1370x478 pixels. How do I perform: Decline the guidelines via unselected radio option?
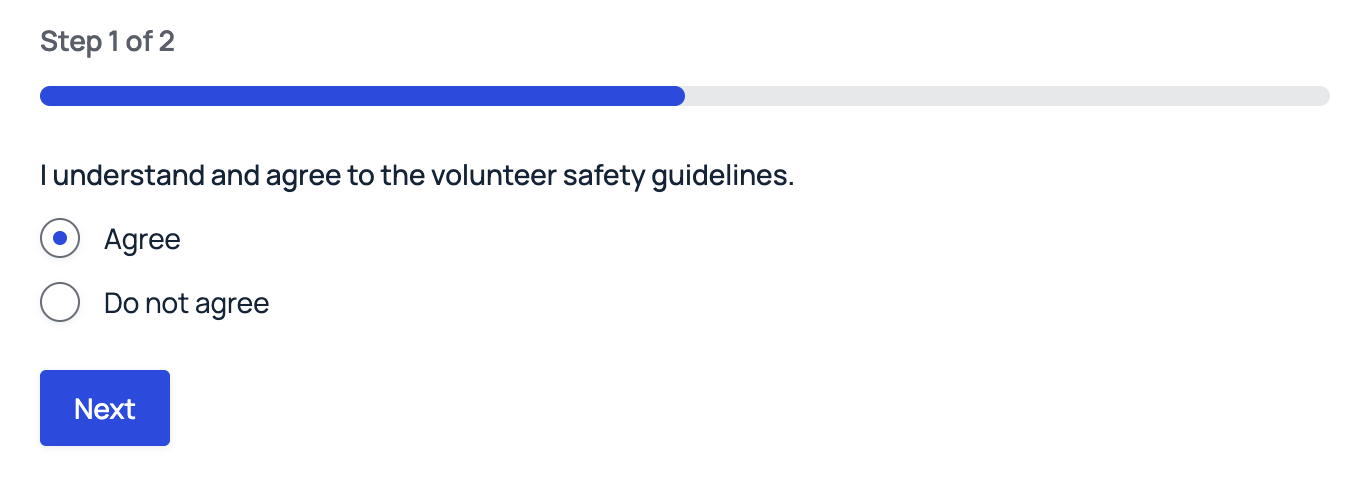(x=60, y=302)
